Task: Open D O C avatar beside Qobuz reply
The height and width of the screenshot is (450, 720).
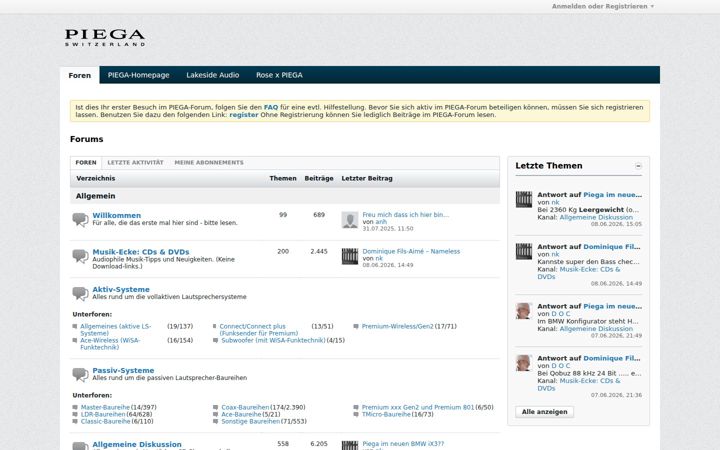Action: (x=523, y=363)
